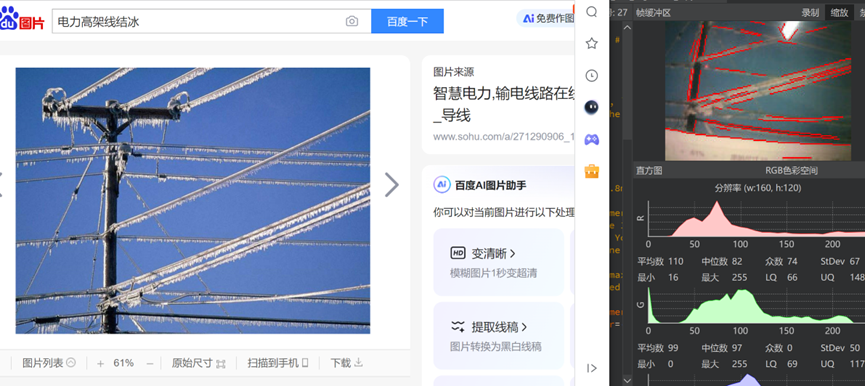This screenshot has width=865, height=386.
Task: Open the dark round assistant sidebar icon
Action: pos(591,107)
